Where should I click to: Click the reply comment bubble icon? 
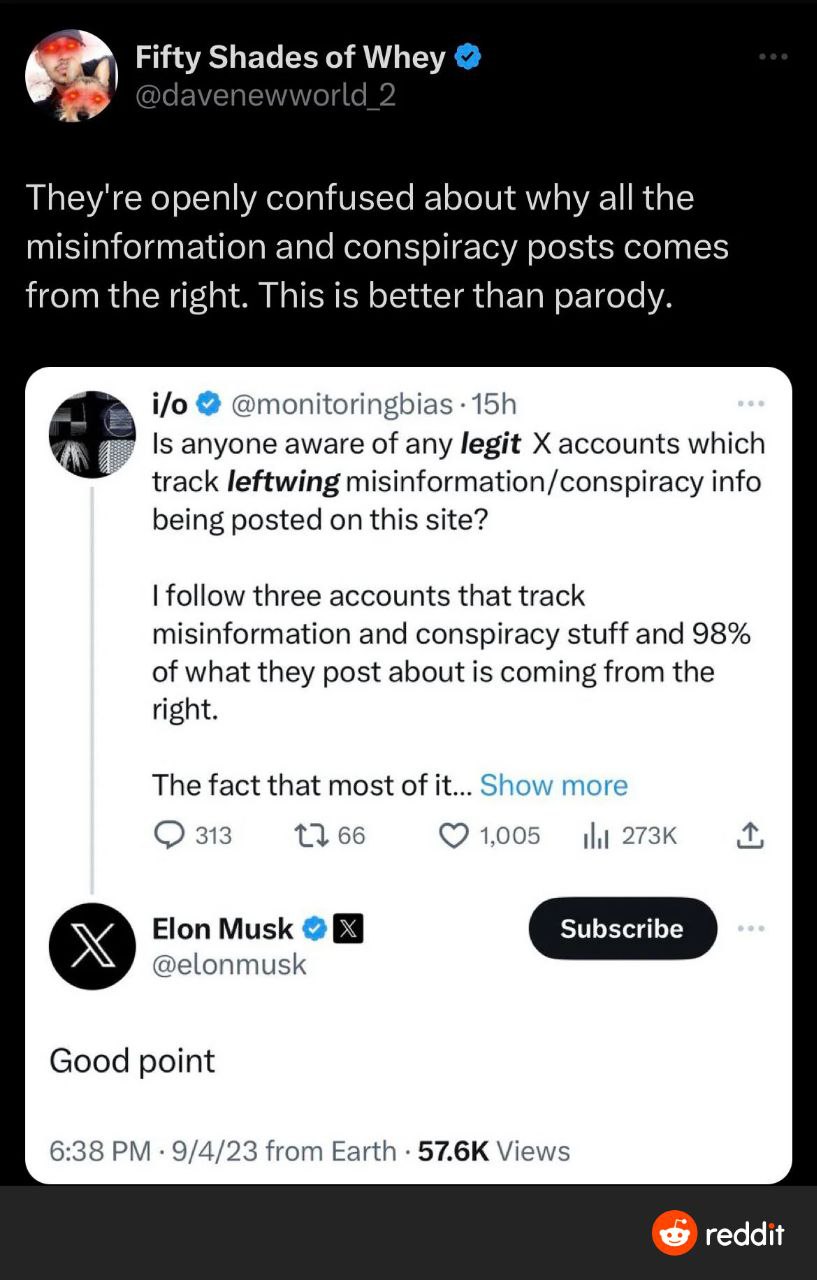tap(168, 835)
